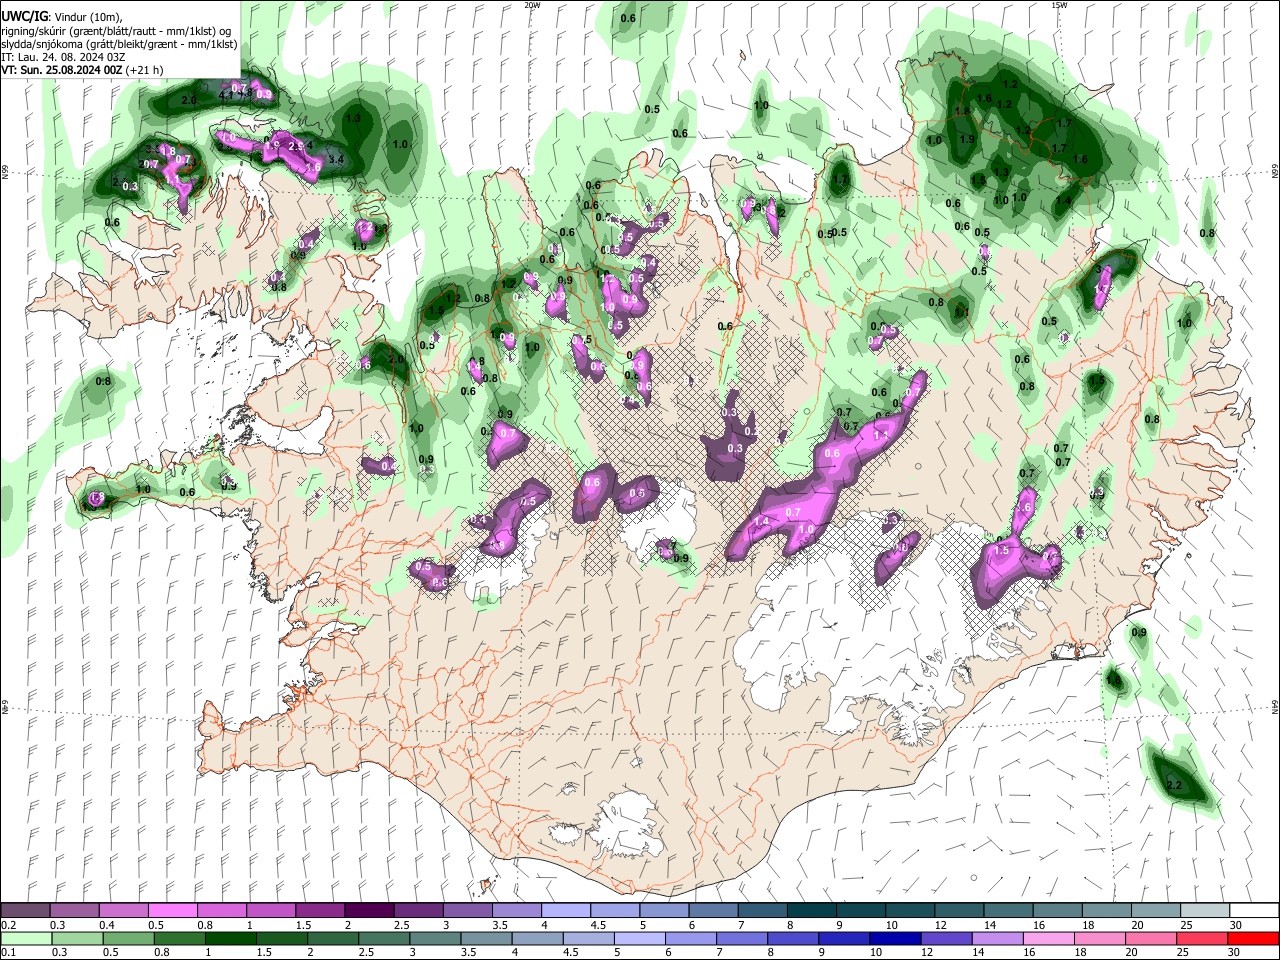Select the 'Vindur (10m),' header text
This screenshot has width=1280, height=960.
pyautogui.click(x=87, y=17)
